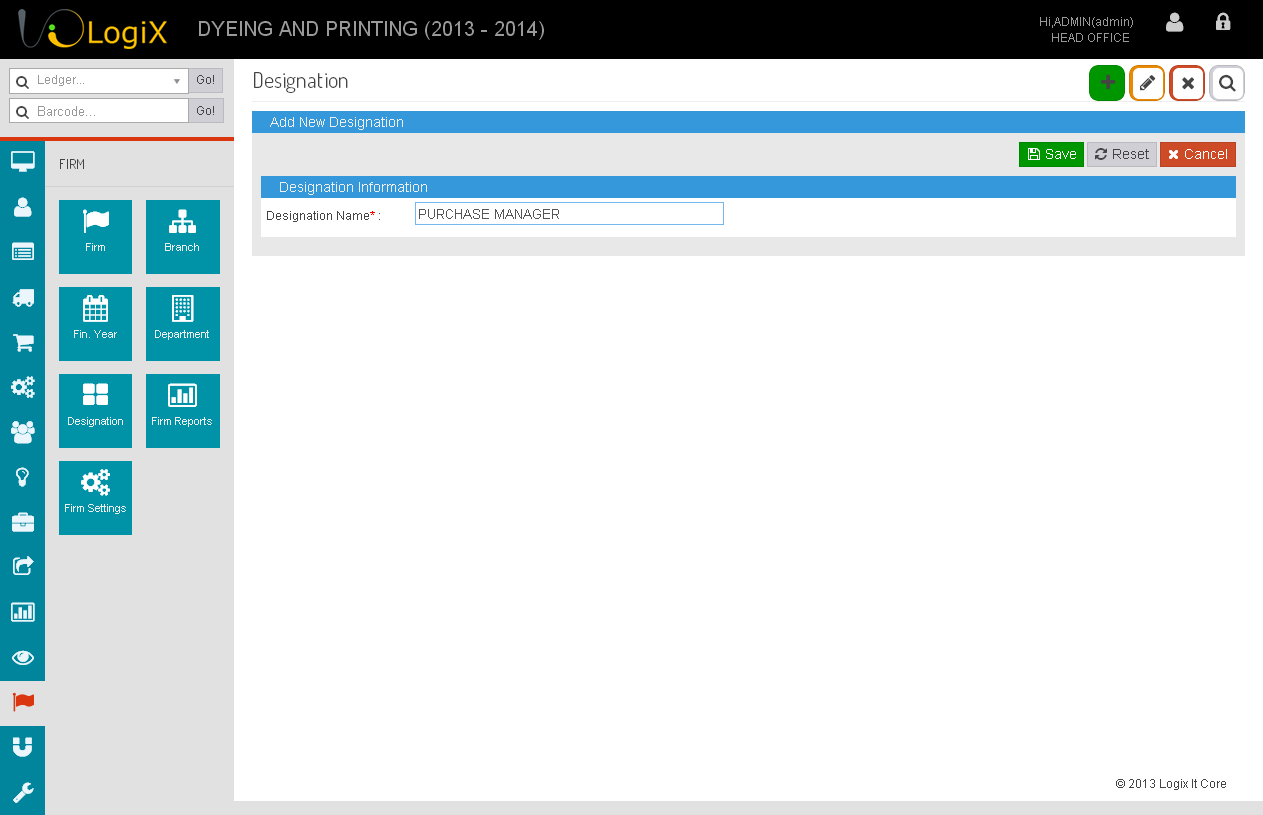Viewport: 1263px width, 815px height.
Task: Click Go! next to Ledger field
Action: point(206,81)
